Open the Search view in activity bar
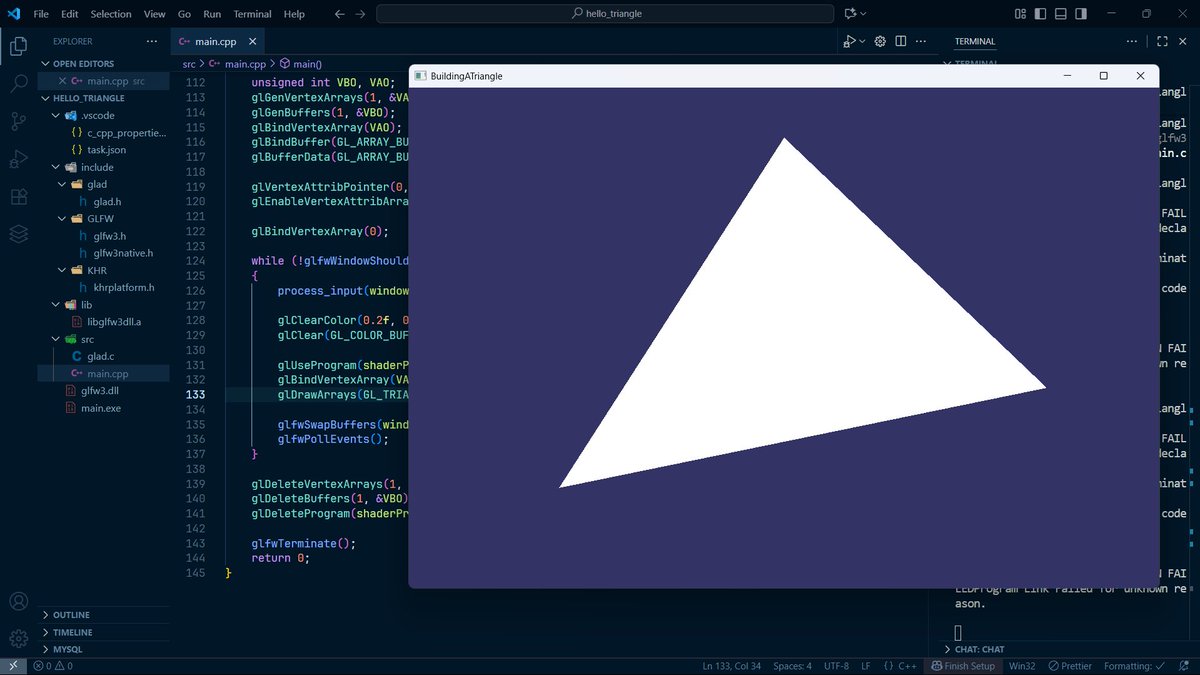 (x=18, y=84)
